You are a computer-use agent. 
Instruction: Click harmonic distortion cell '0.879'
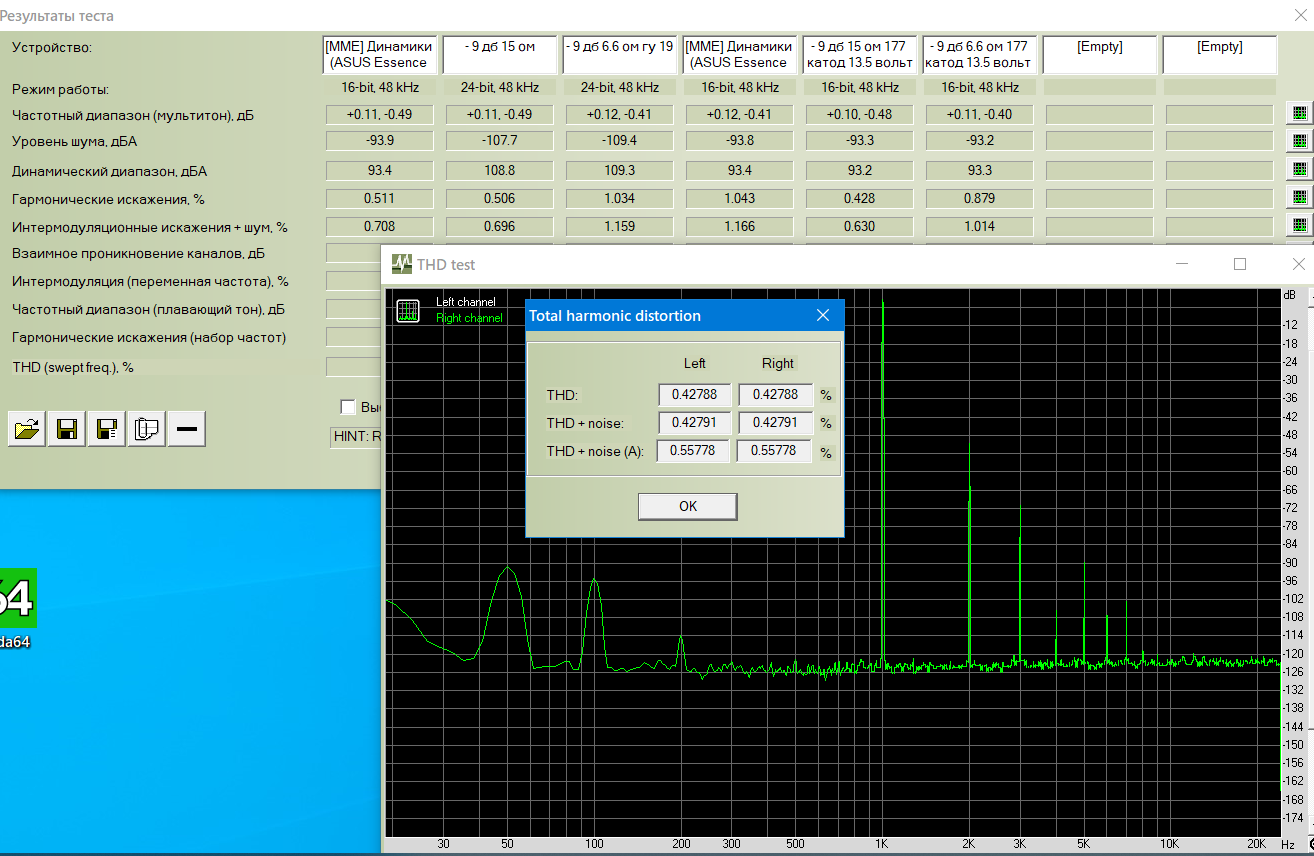(x=980, y=198)
